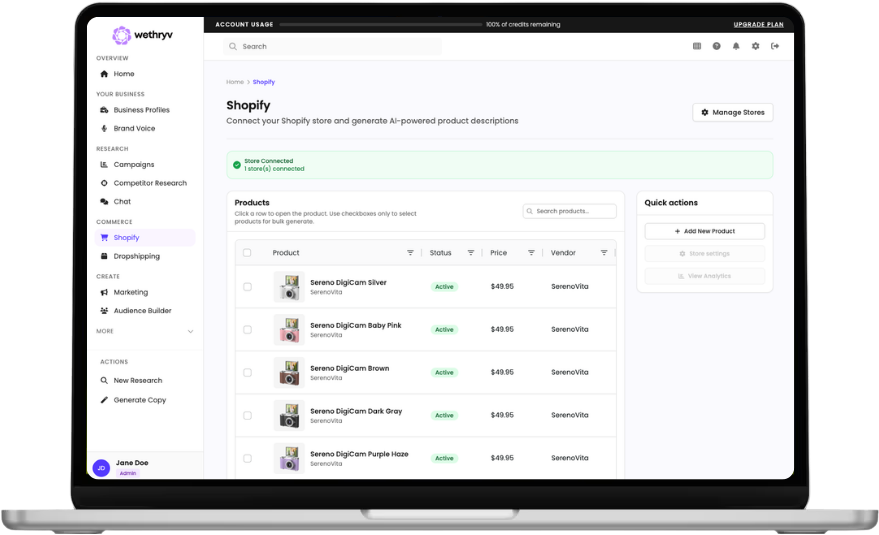This screenshot has height=535, width=879.
Task: Open the Sereno DigiCam Brown thumbnail
Action: pyautogui.click(x=289, y=372)
